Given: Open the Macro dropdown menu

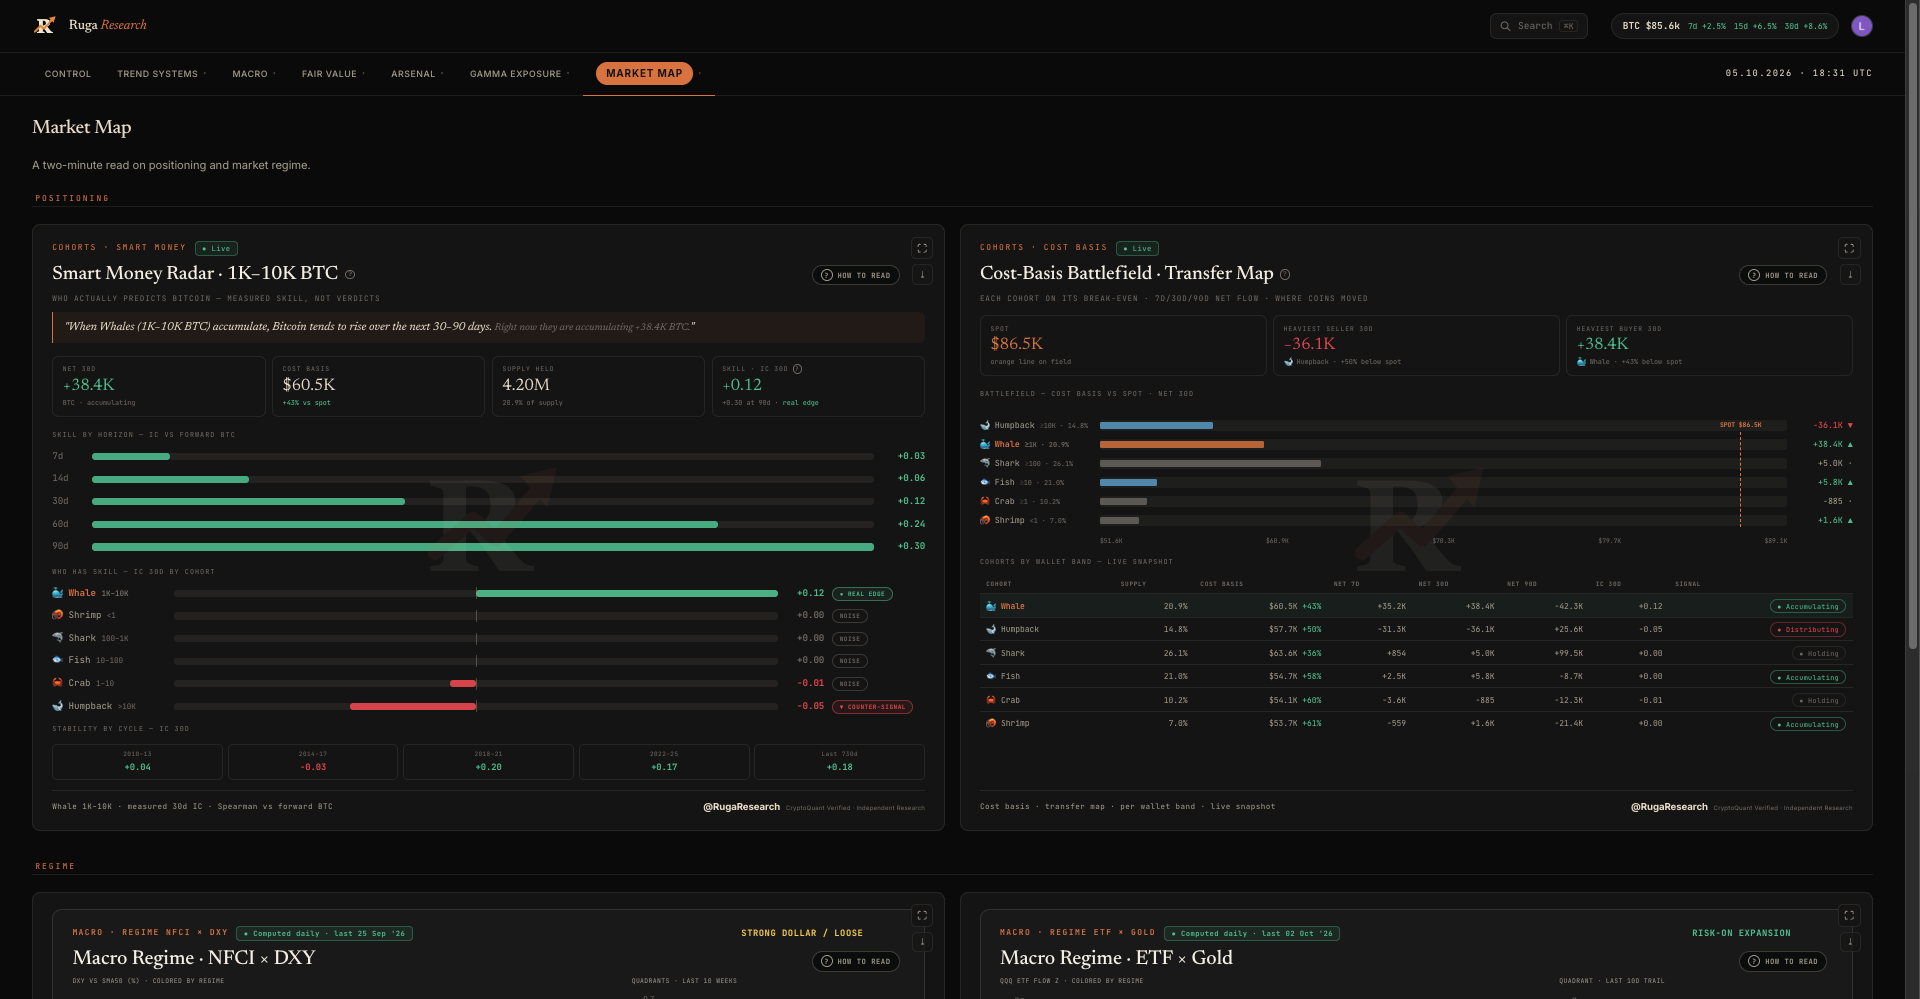Looking at the screenshot, I should pos(254,74).
